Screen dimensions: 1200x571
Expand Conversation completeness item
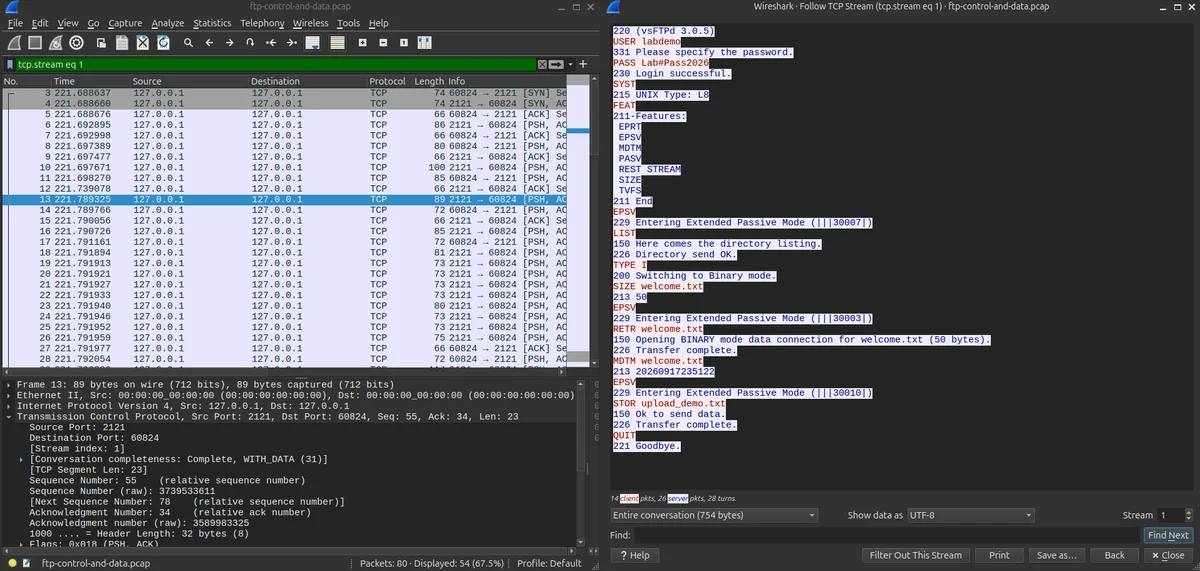click(x=22, y=459)
